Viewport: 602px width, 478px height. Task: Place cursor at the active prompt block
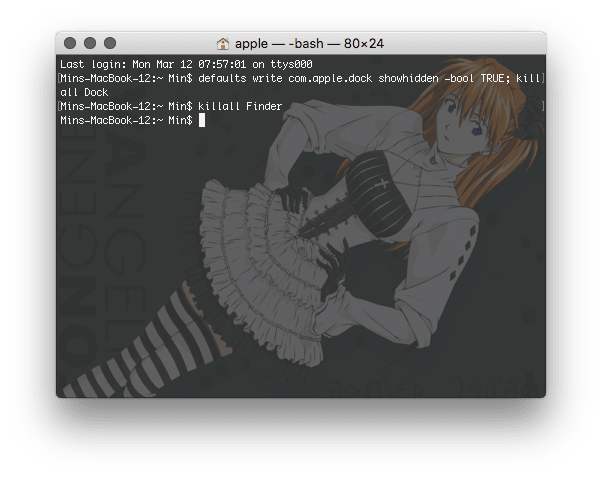pyautogui.click(x=202, y=120)
